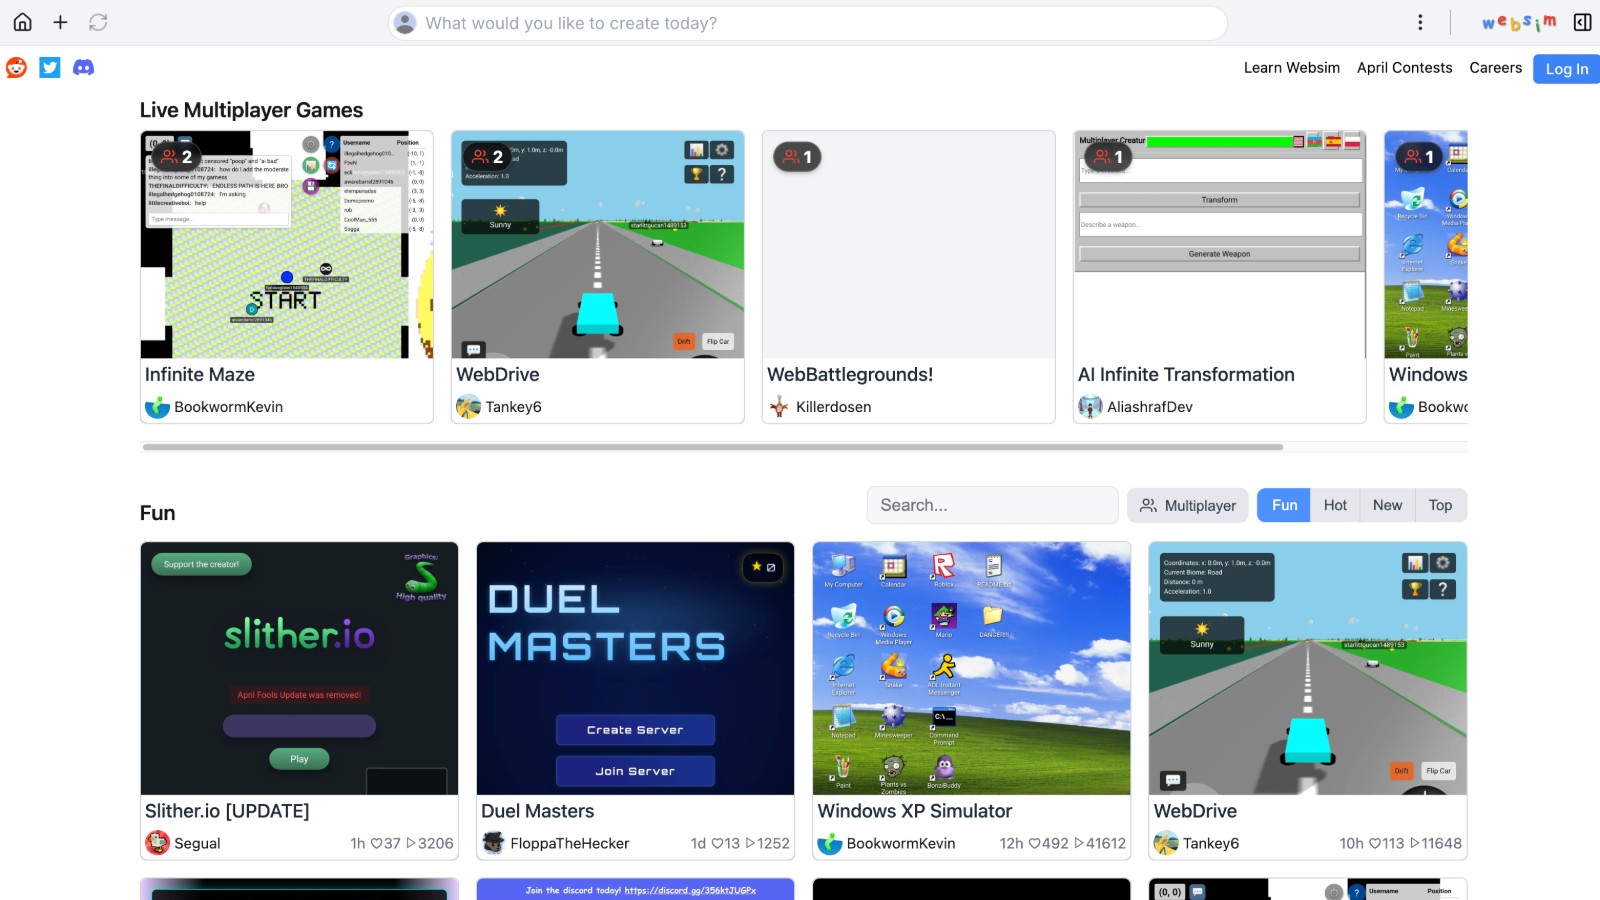The width and height of the screenshot is (1600, 900).
Task: Click Tankey6 avatar in Fun section
Action: pos(1166,843)
